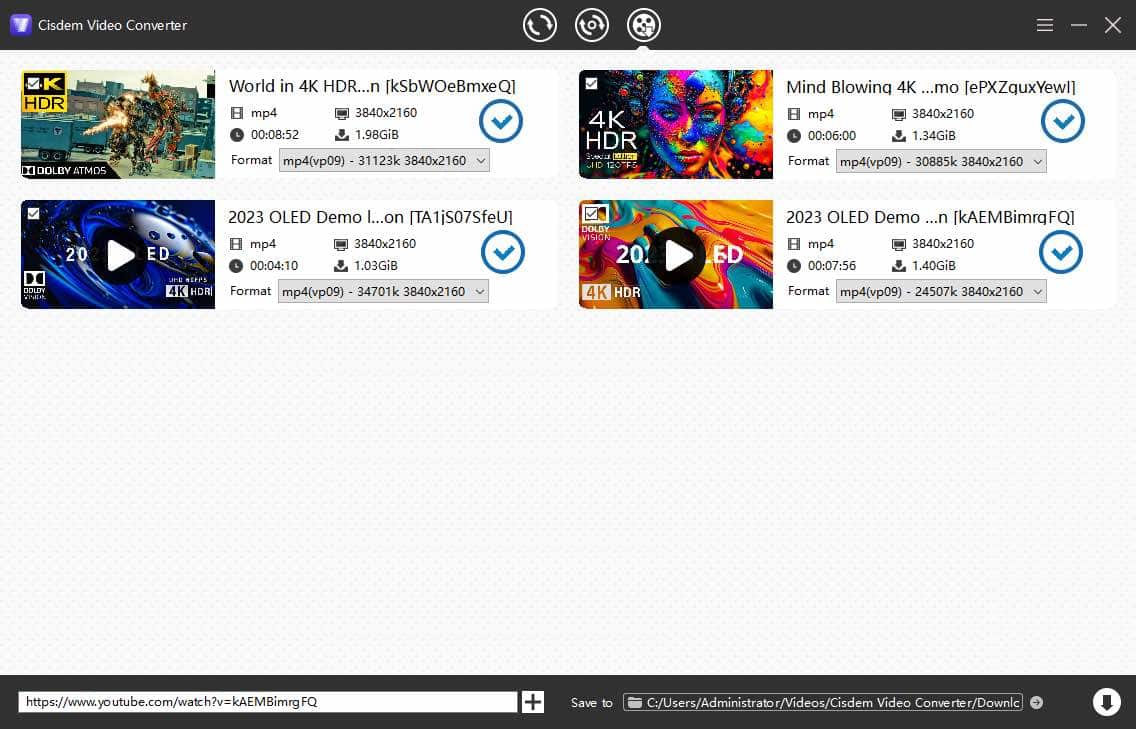1136x729 pixels.
Task: Toggle the Mind Blowing 4K video checkbox
Action: point(591,83)
